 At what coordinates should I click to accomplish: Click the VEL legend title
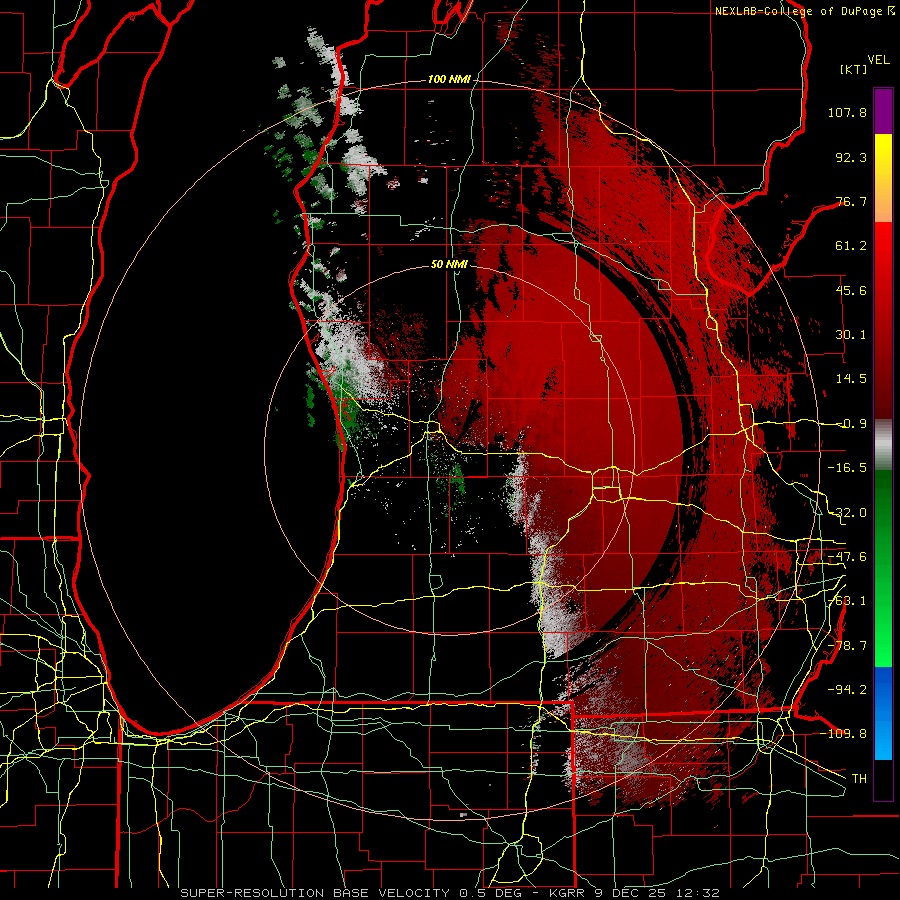click(x=879, y=60)
